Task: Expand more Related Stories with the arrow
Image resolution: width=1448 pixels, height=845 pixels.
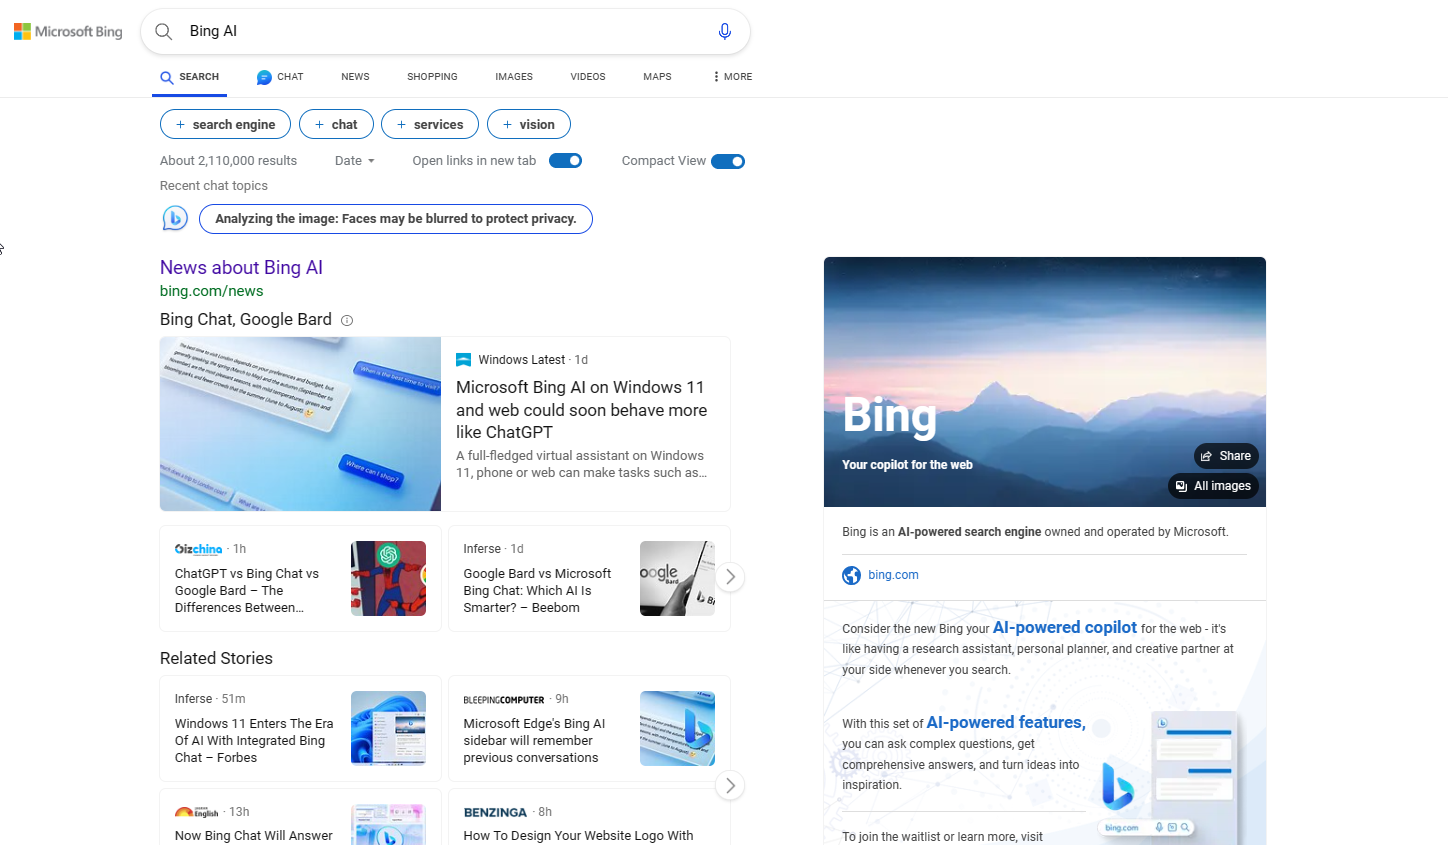Action: [x=730, y=785]
